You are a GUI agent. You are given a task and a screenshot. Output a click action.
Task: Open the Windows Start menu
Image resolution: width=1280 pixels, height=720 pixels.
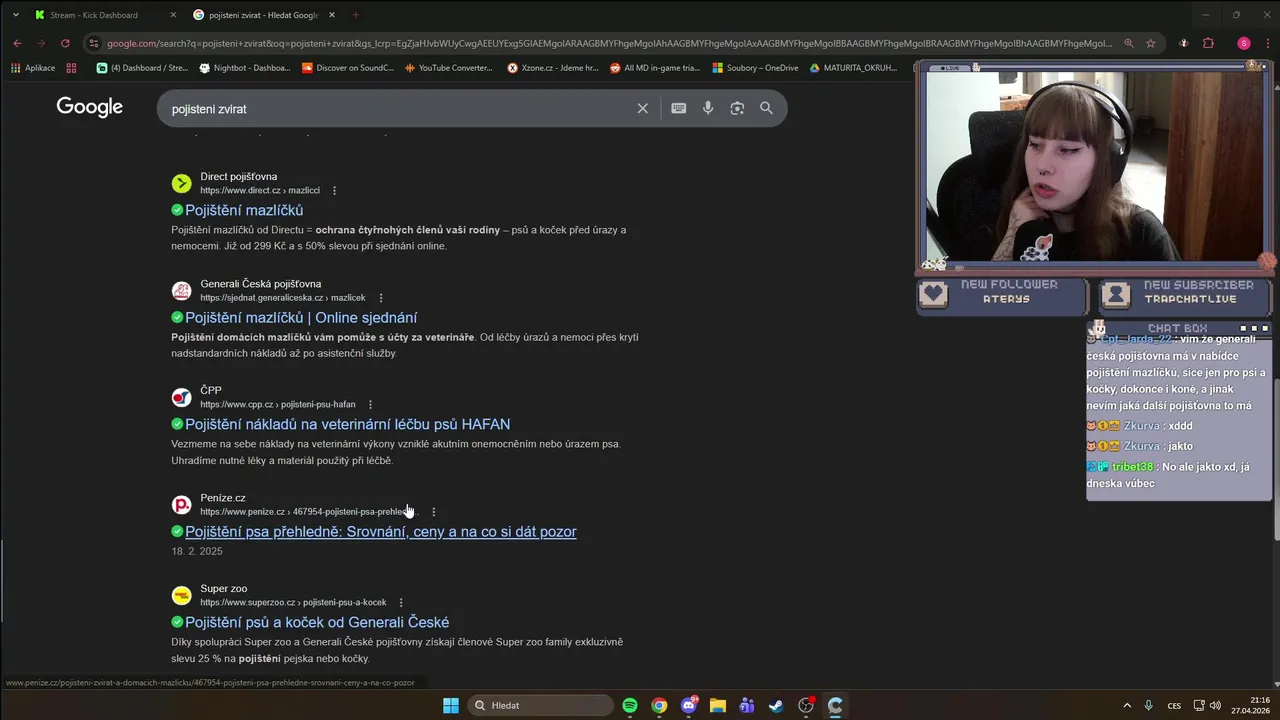[451, 705]
